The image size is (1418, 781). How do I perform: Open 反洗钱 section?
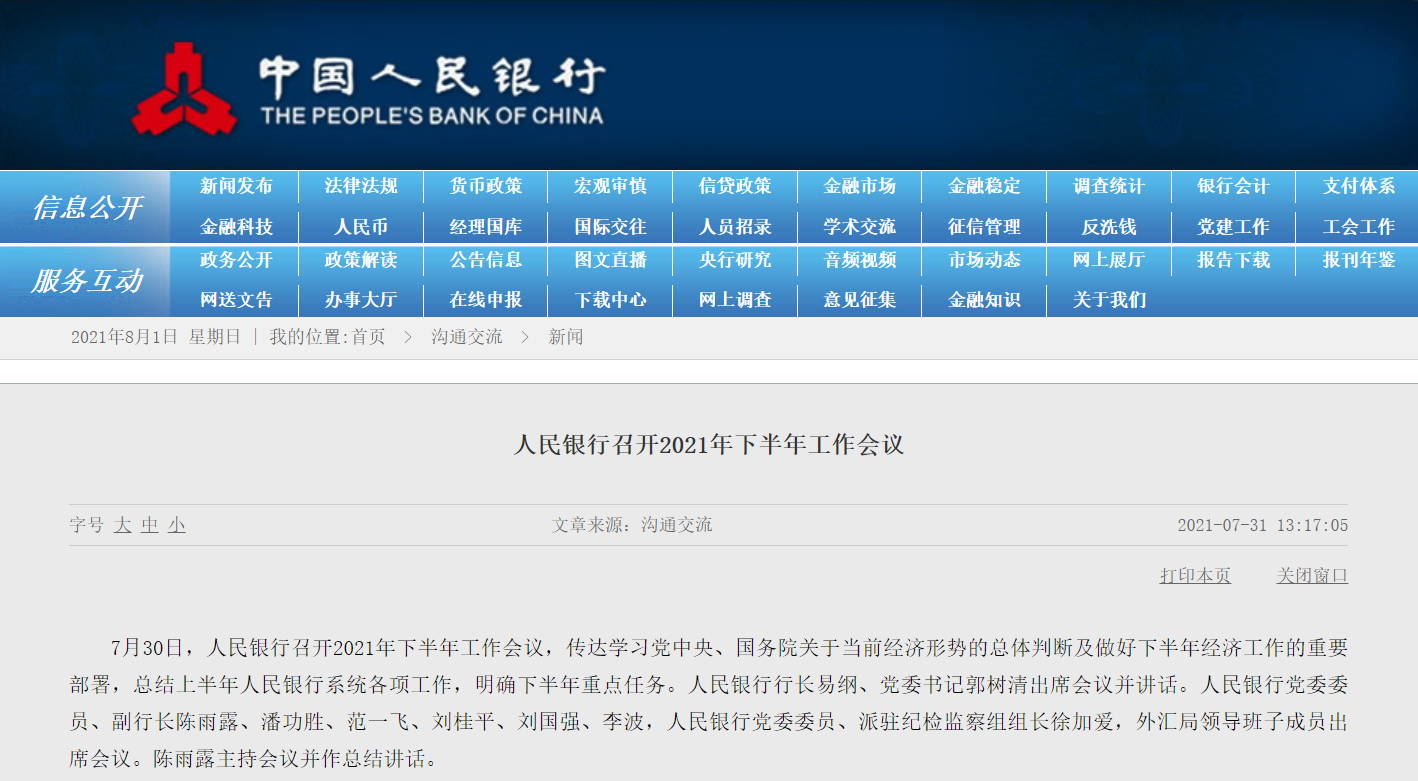coord(1109,227)
